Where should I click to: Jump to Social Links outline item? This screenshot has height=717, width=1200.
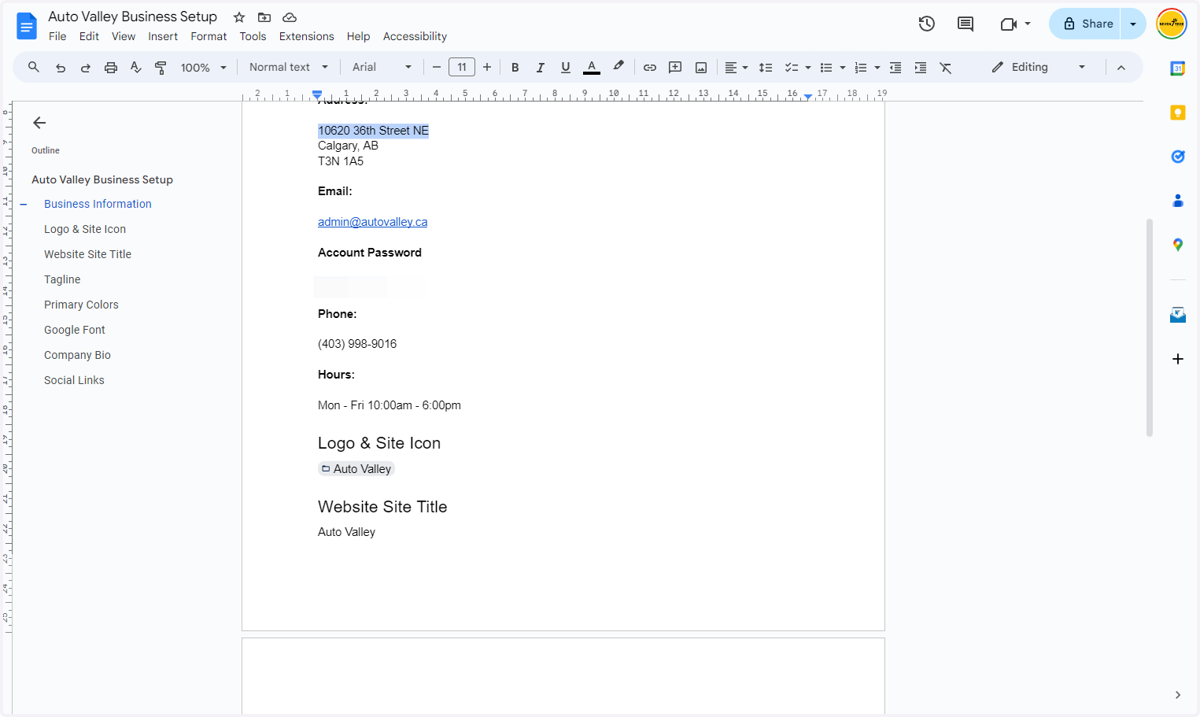coord(74,380)
